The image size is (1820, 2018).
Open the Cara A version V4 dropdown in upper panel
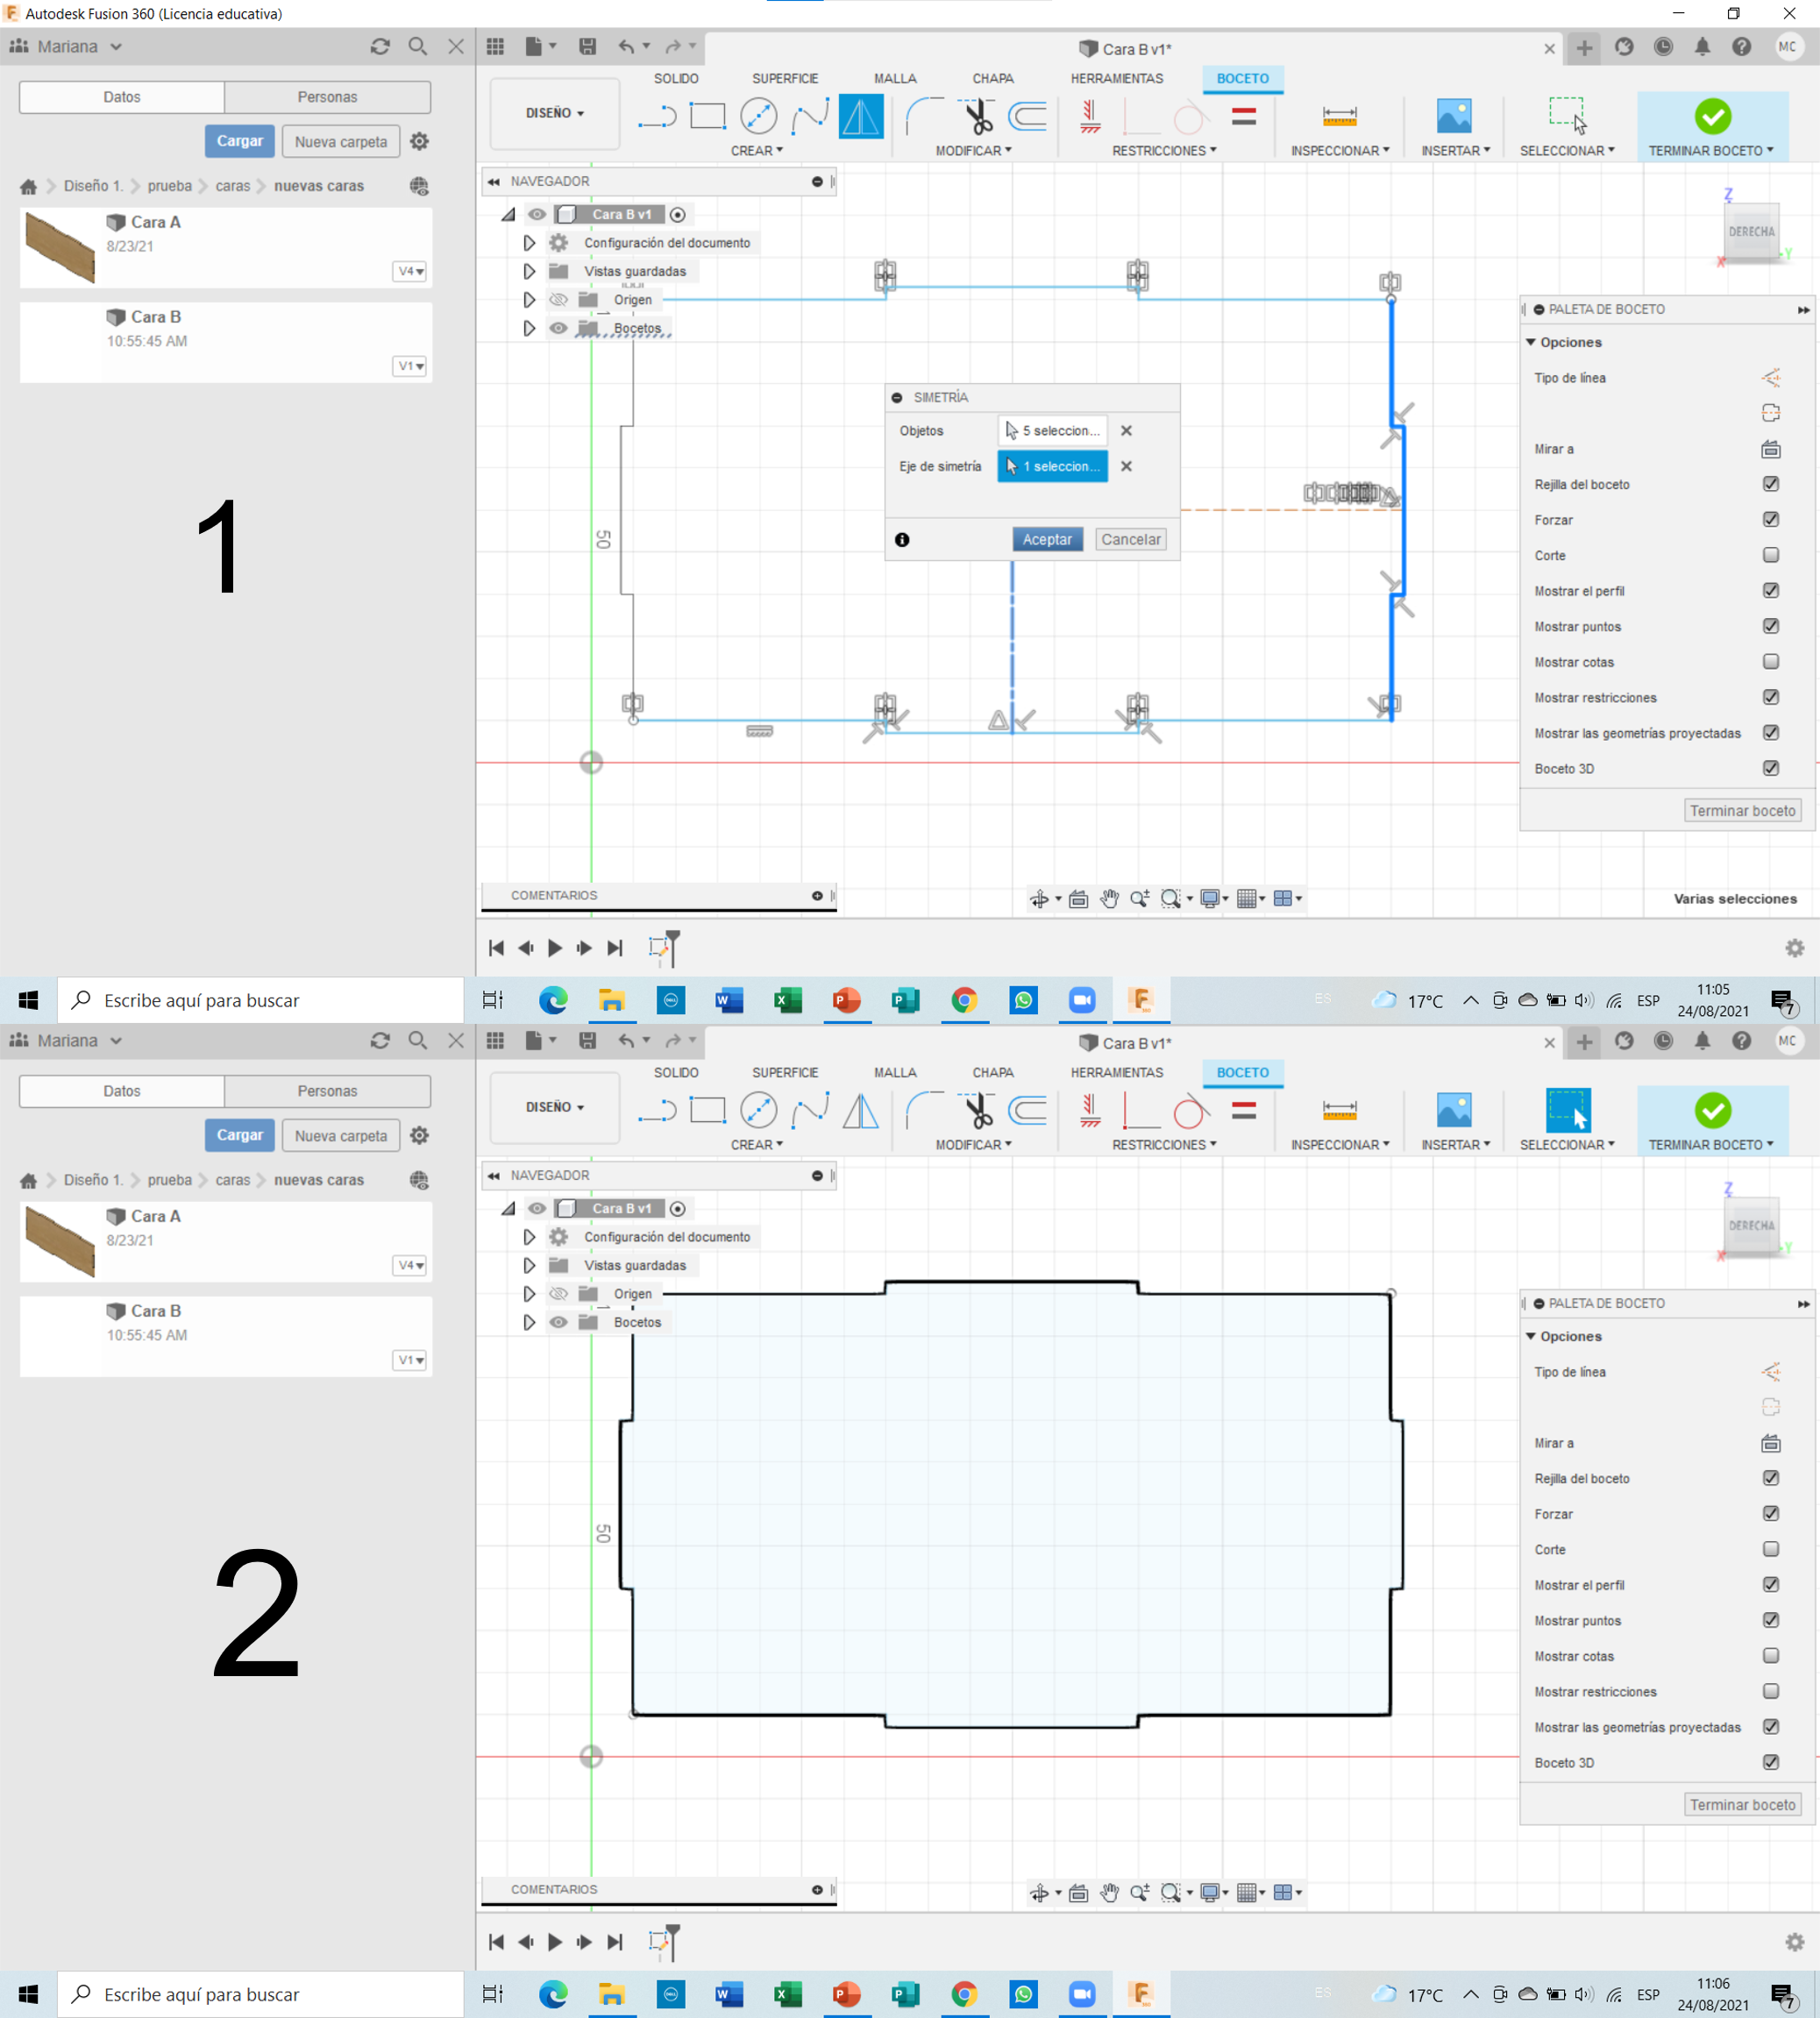point(410,271)
